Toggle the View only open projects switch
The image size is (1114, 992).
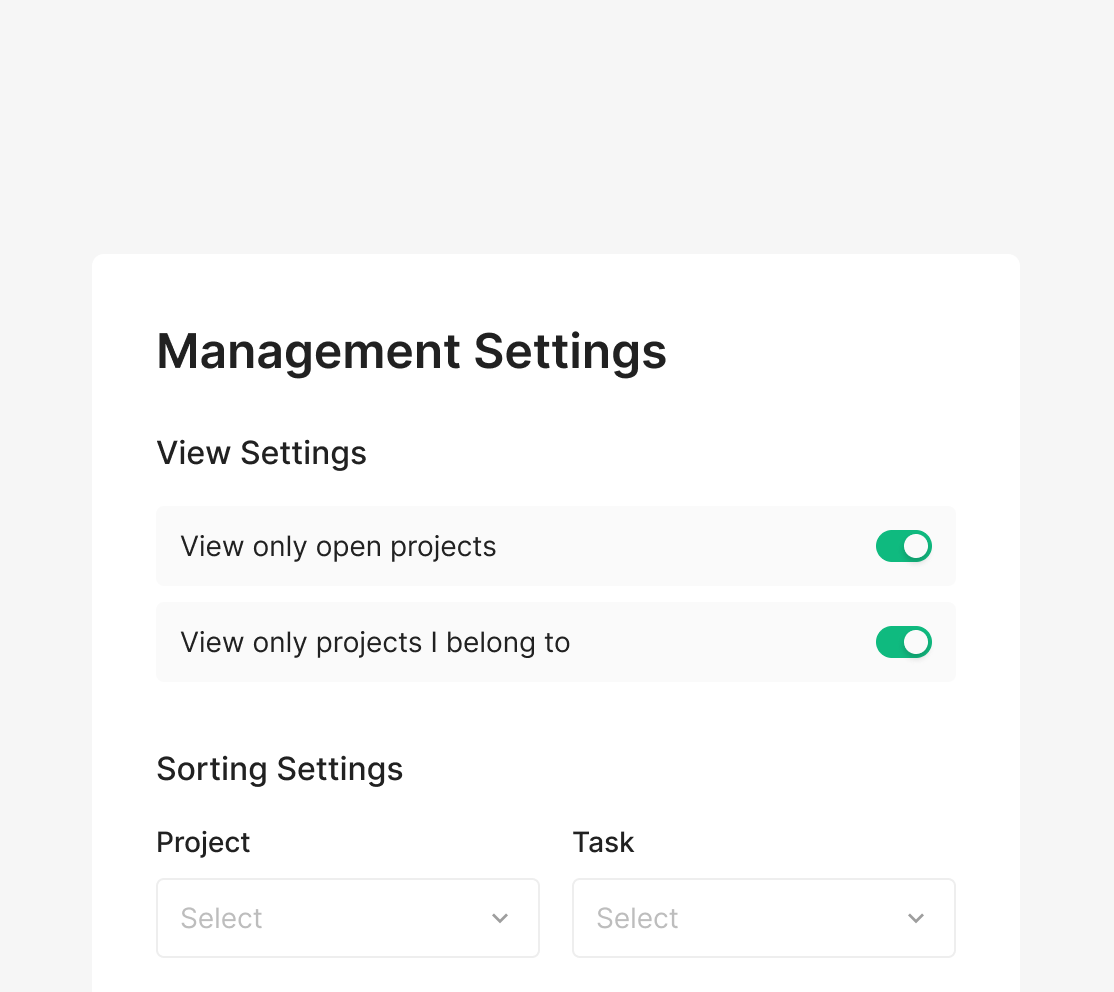(903, 546)
